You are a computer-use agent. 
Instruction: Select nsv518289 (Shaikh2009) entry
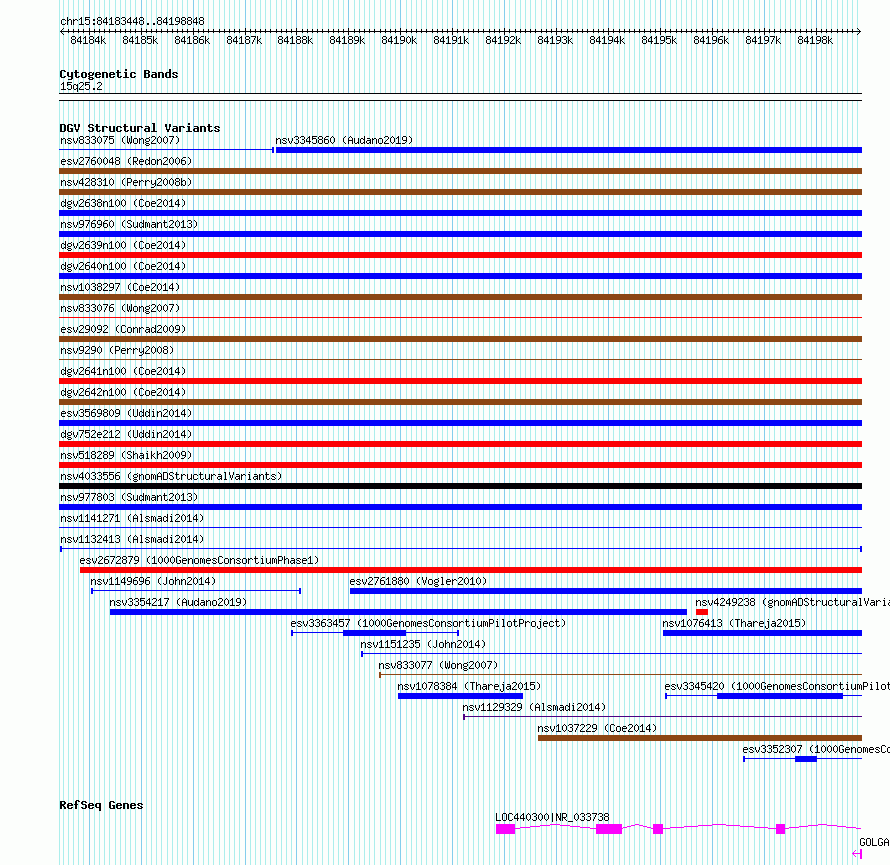click(x=126, y=455)
